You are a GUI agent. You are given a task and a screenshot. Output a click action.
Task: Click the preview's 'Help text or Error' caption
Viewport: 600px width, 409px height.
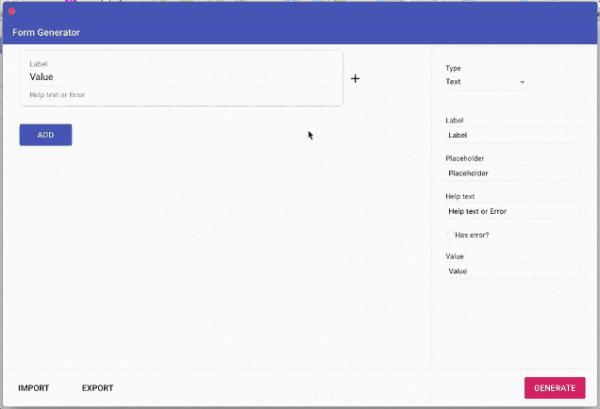[57, 95]
